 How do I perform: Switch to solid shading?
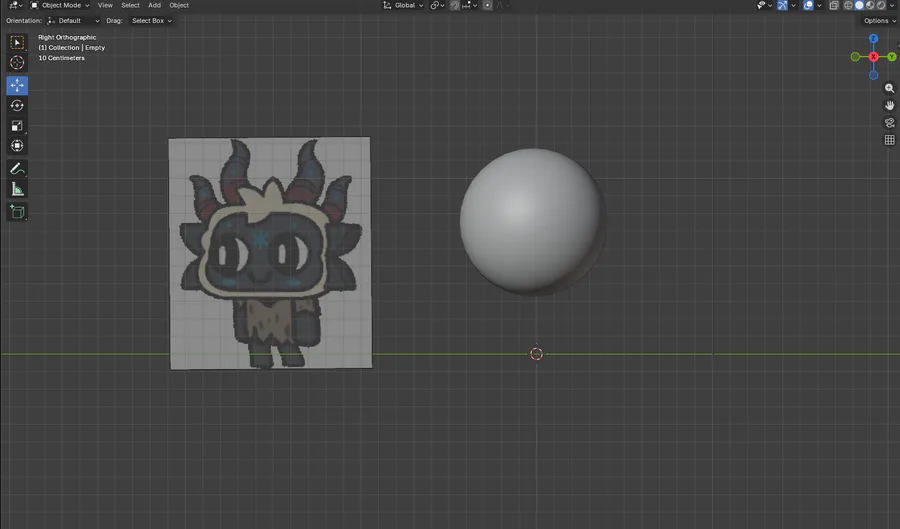[x=859, y=5]
